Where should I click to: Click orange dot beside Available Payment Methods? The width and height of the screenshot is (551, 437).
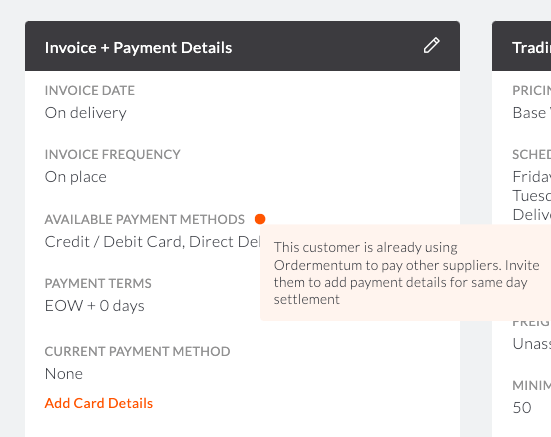[x=260, y=219]
